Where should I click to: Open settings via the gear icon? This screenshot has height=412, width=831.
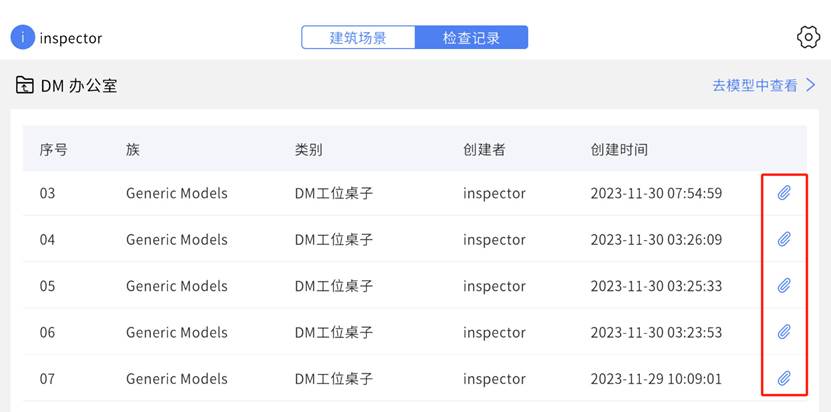(x=808, y=38)
